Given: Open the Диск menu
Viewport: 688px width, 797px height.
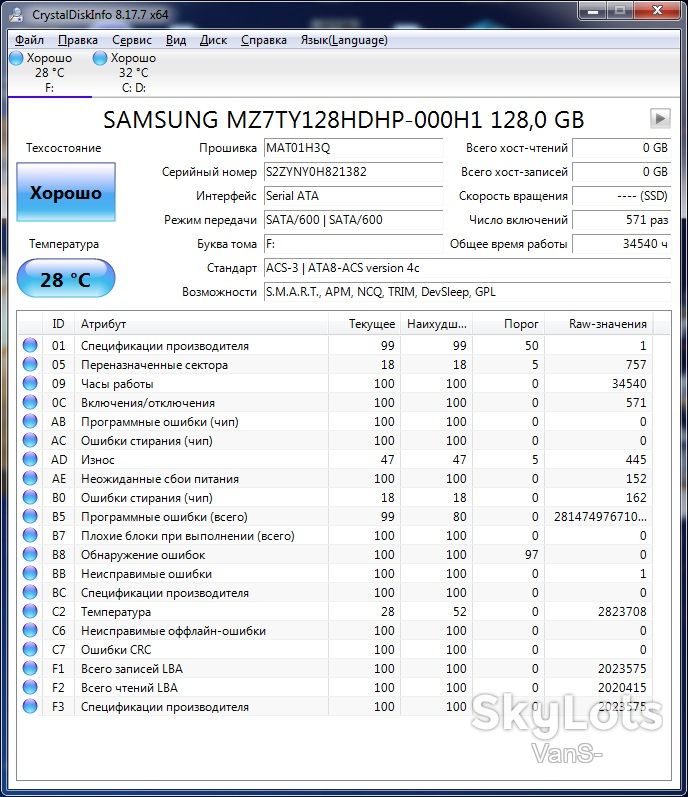Looking at the screenshot, I should pos(213,40).
